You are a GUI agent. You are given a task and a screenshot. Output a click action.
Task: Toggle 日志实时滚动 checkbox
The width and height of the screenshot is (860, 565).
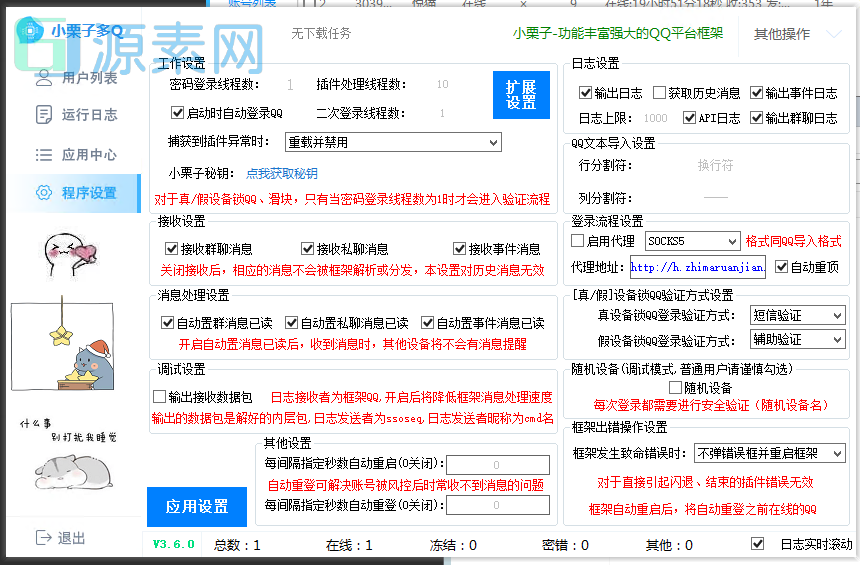pos(757,544)
